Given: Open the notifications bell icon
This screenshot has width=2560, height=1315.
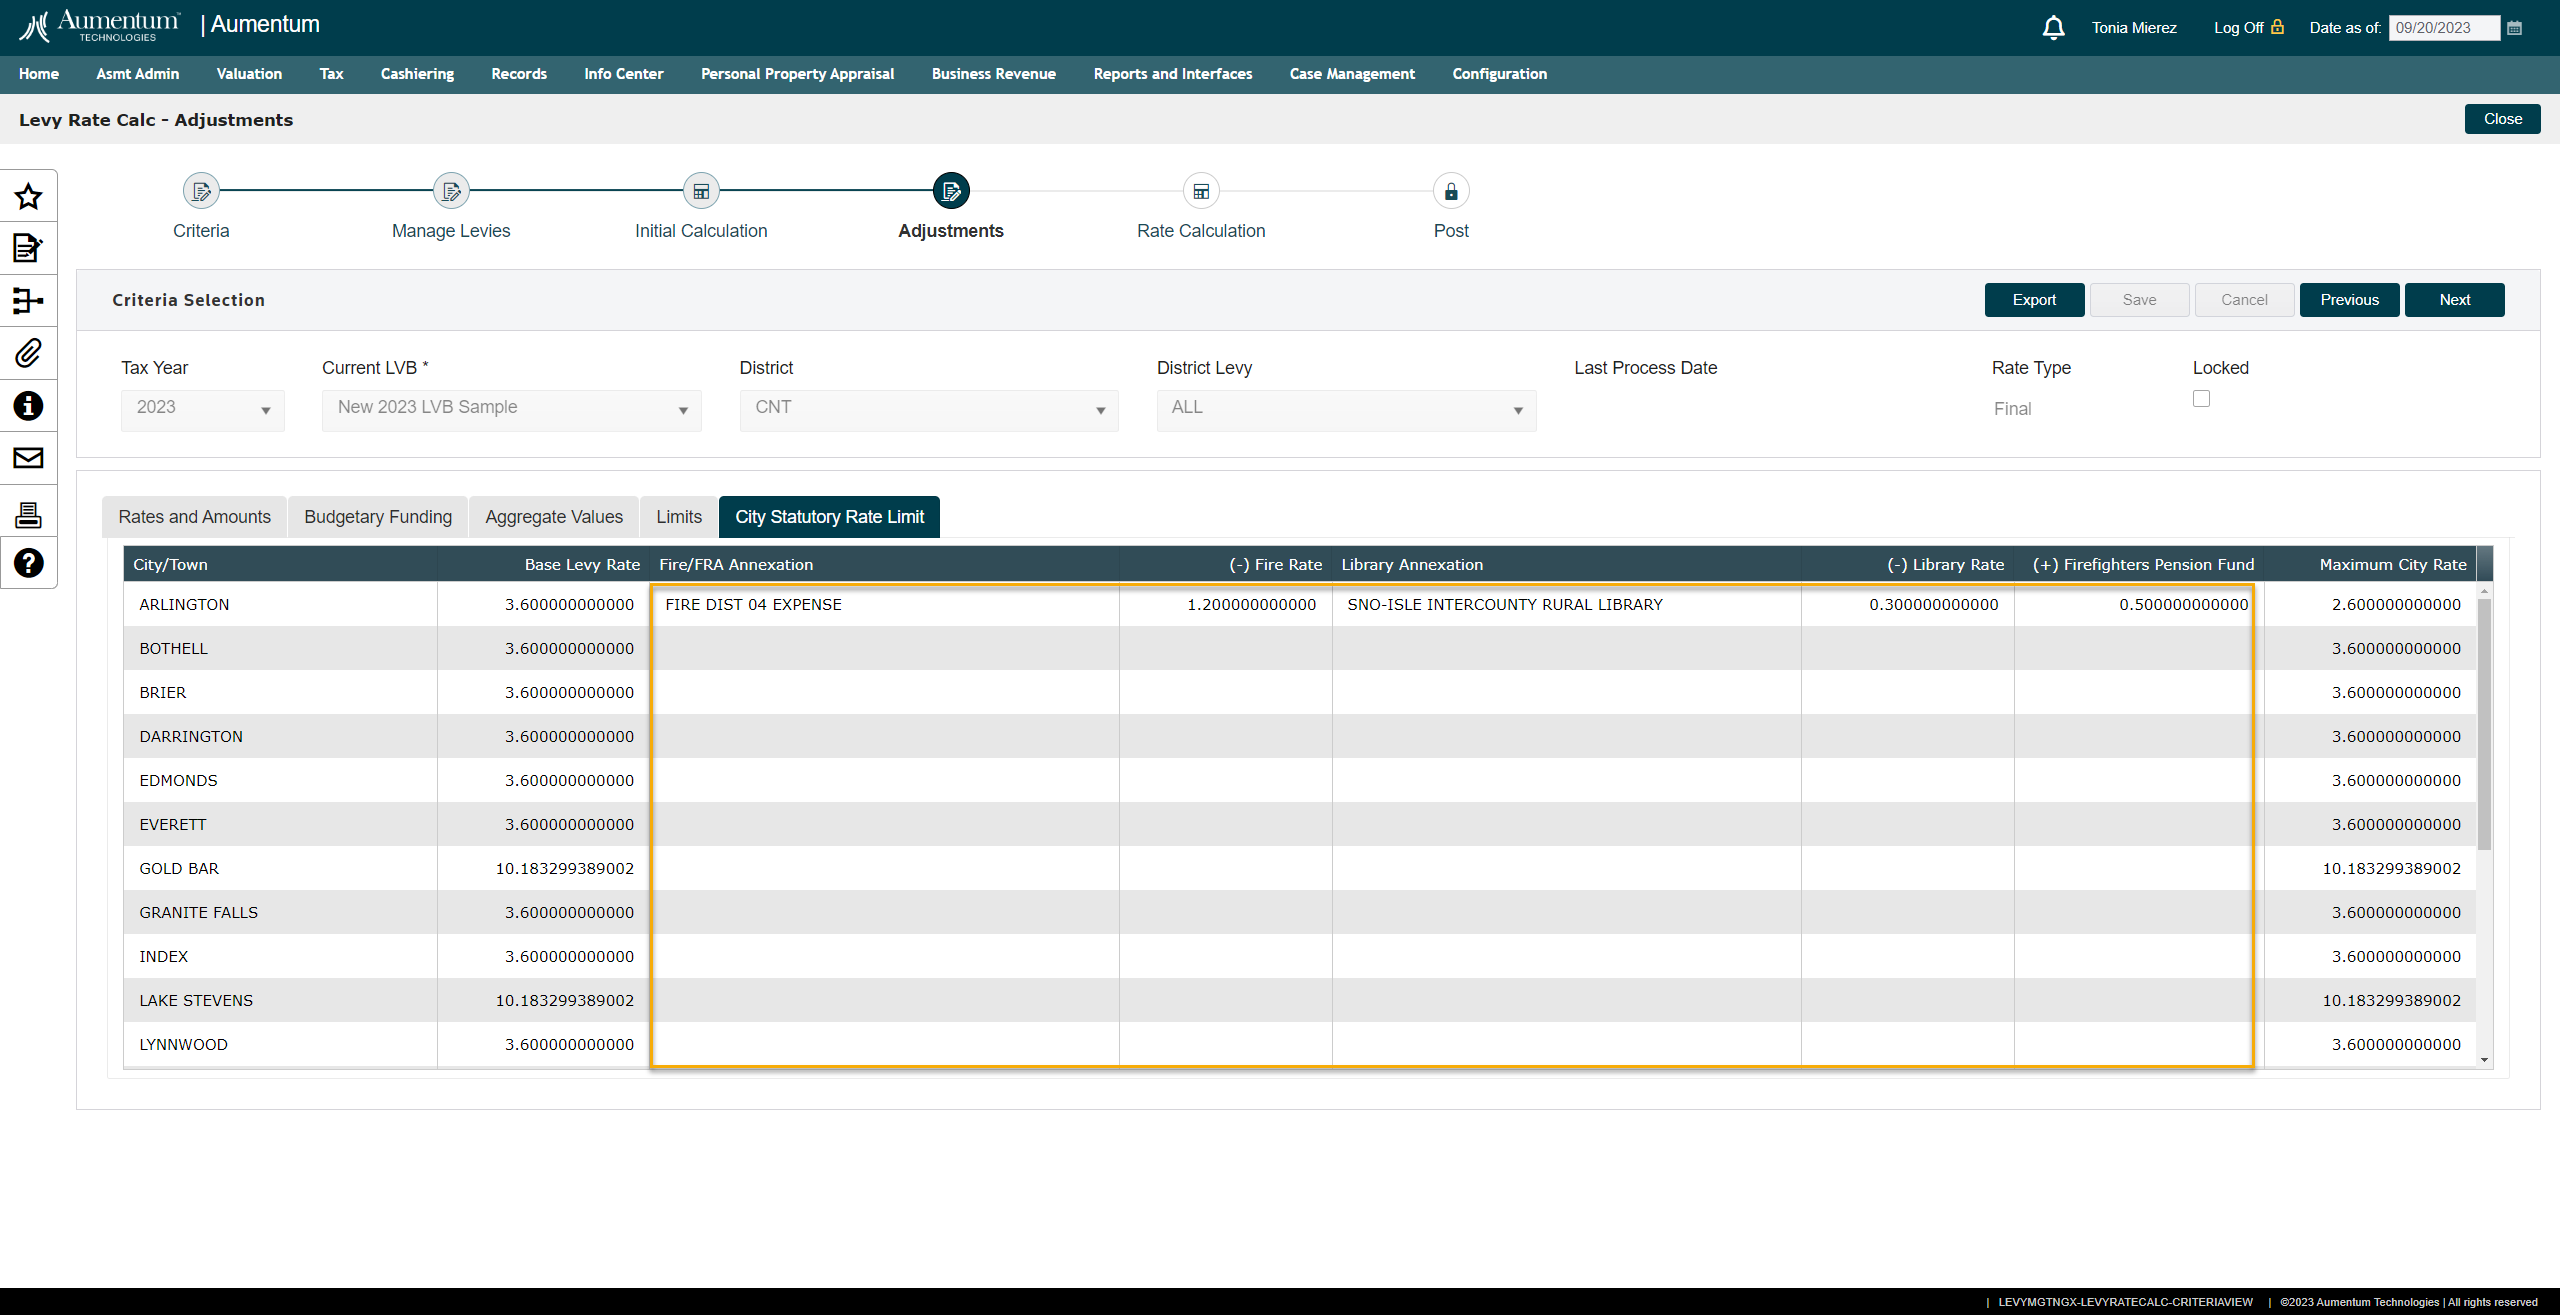Looking at the screenshot, I should pos(2053,28).
